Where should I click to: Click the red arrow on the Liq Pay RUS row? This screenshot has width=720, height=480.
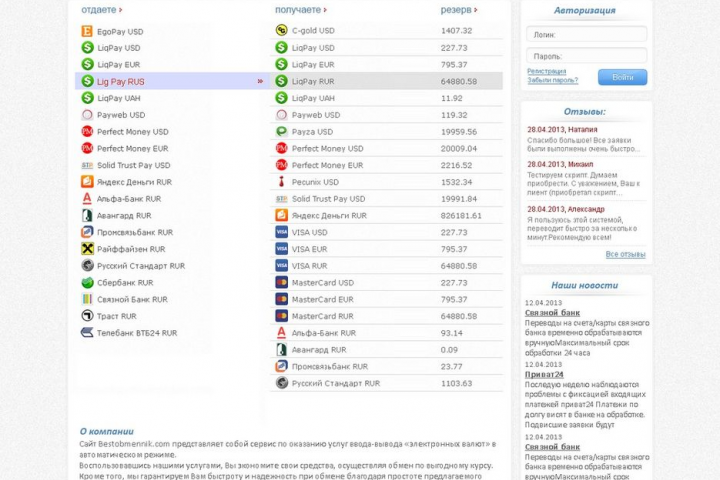[x=260, y=81]
